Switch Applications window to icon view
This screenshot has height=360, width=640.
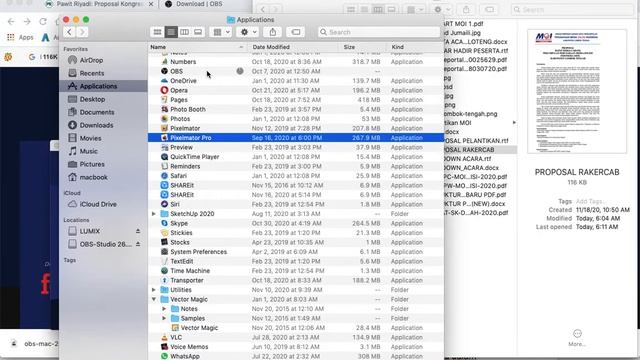pyautogui.click(x=157, y=32)
